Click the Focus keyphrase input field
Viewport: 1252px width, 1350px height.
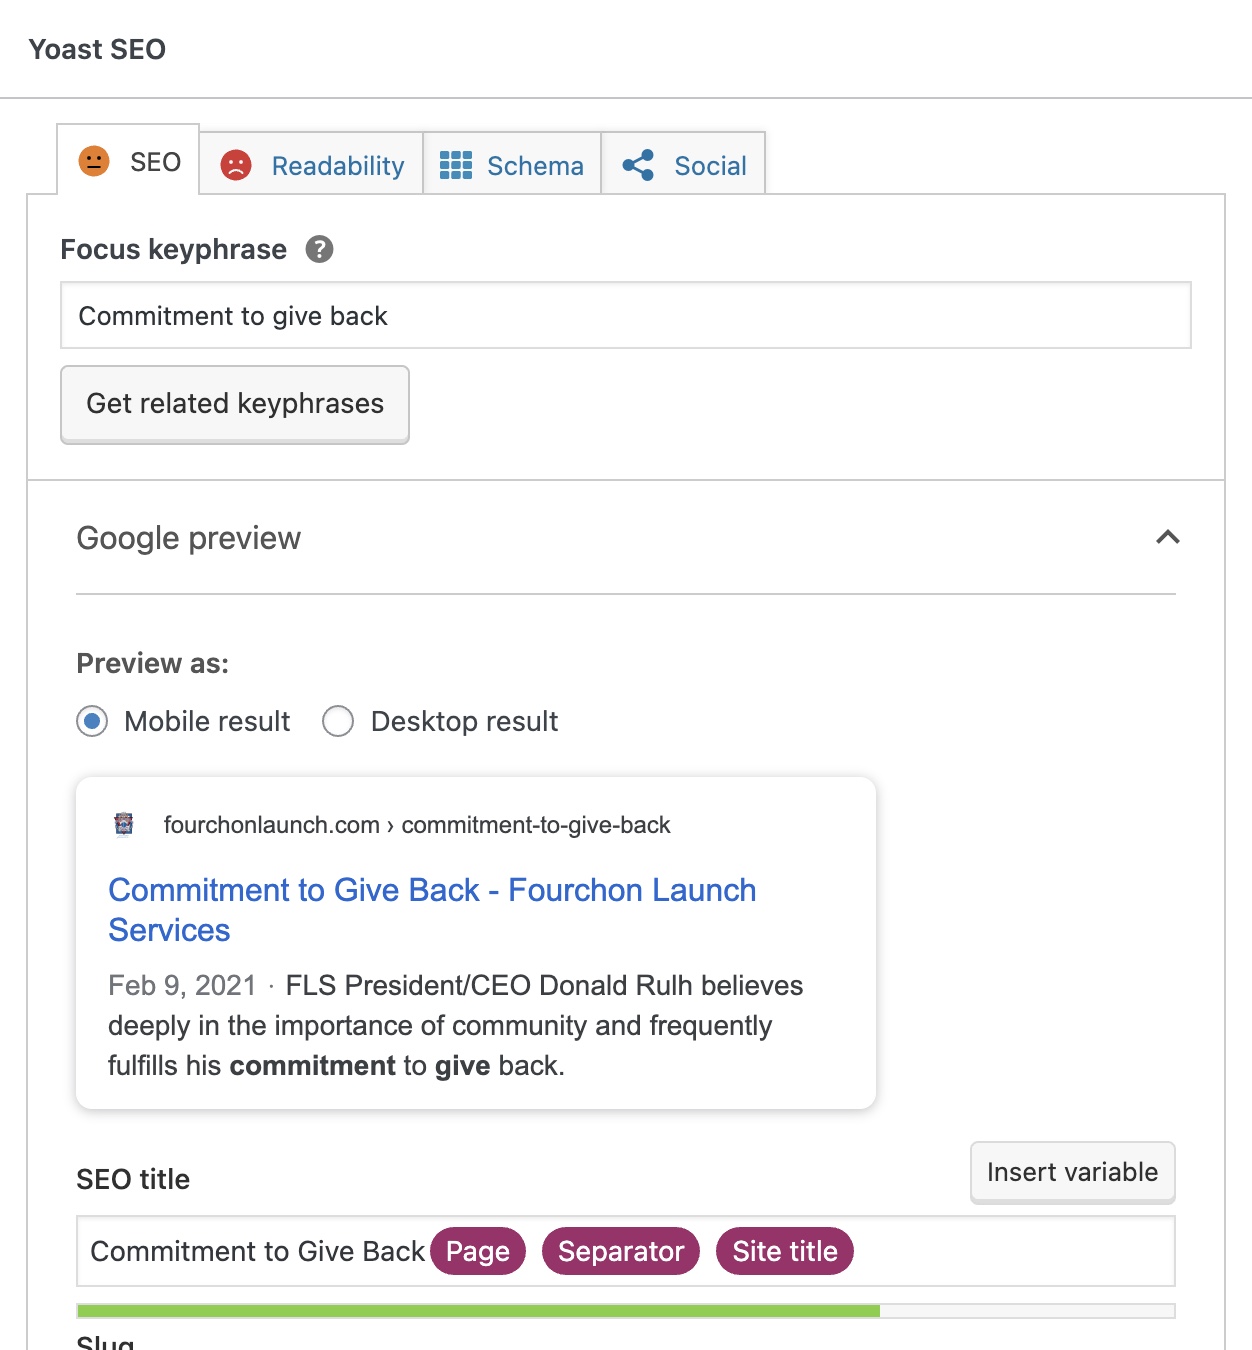click(626, 315)
